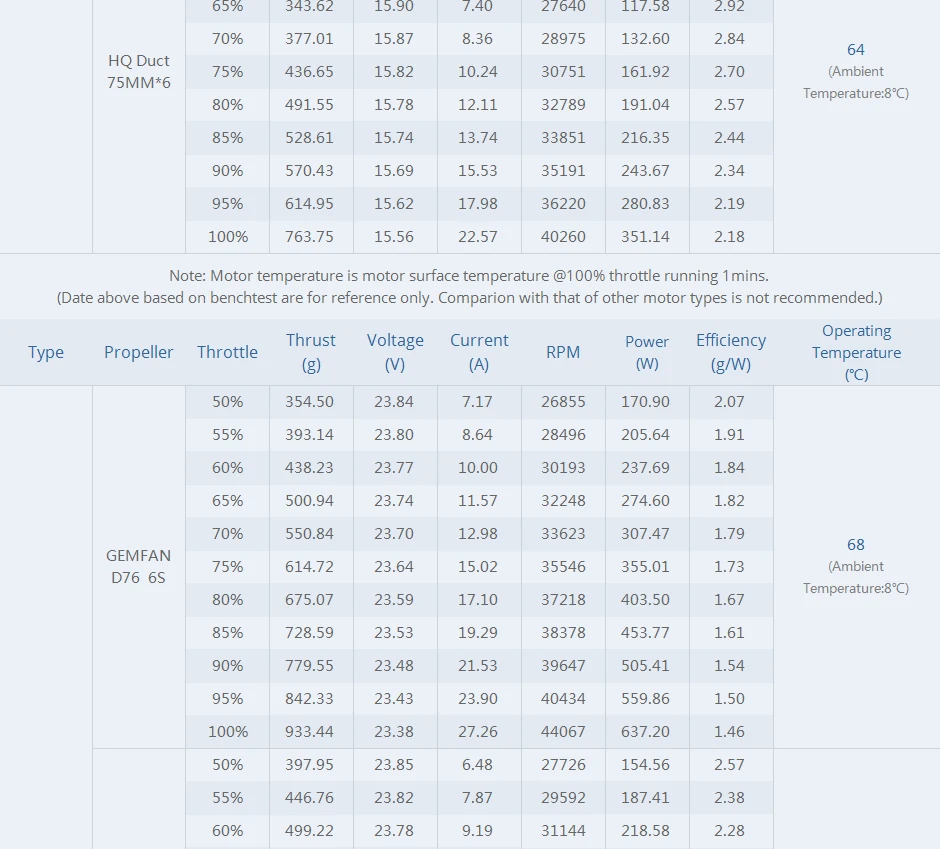Select the GEMFAN D76 6S propeller cell
The width and height of the screenshot is (940, 849).
(138, 567)
